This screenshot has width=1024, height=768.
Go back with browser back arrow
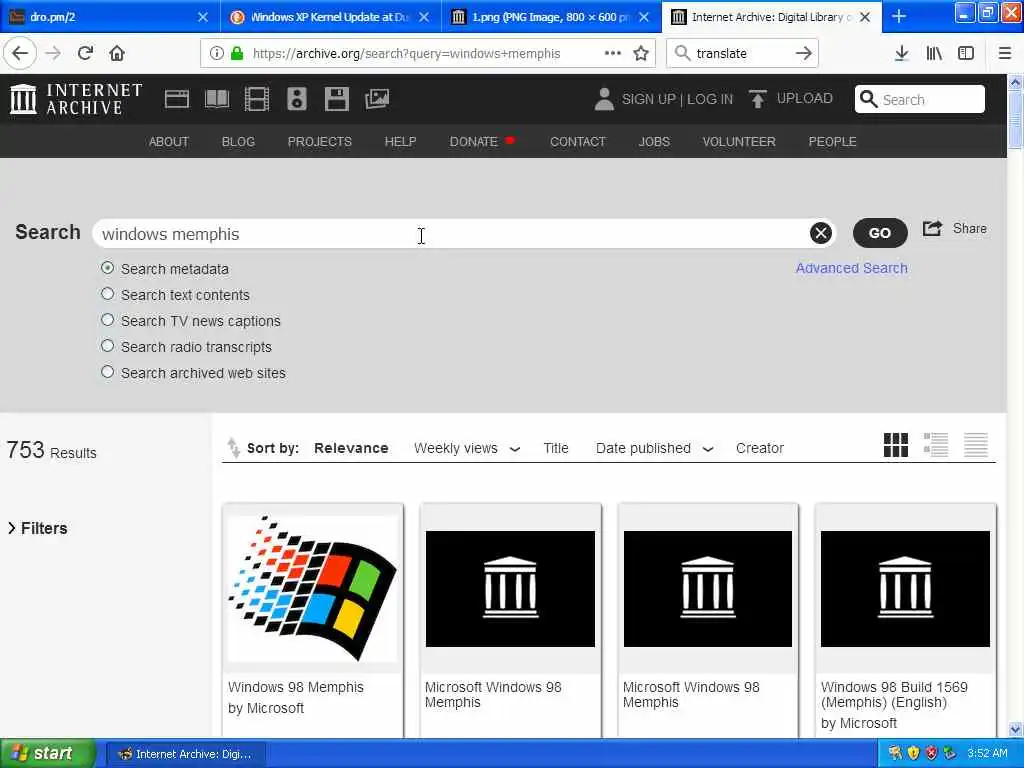coord(20,53)
